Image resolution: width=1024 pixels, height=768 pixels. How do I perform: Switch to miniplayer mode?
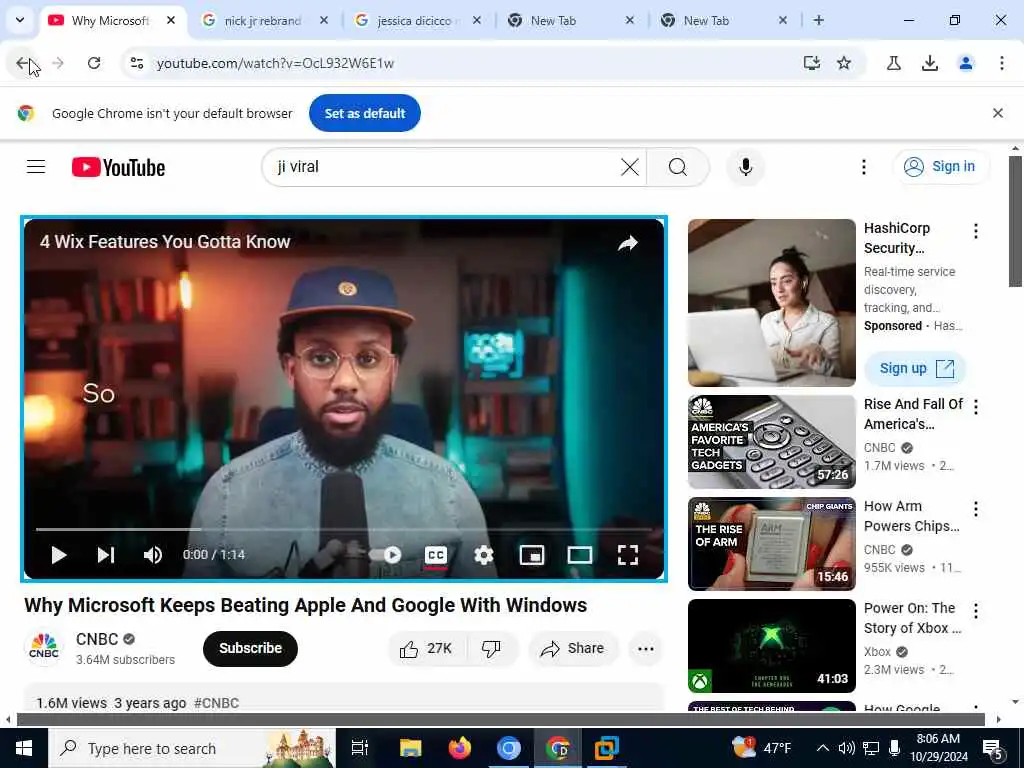pos(532,555)
